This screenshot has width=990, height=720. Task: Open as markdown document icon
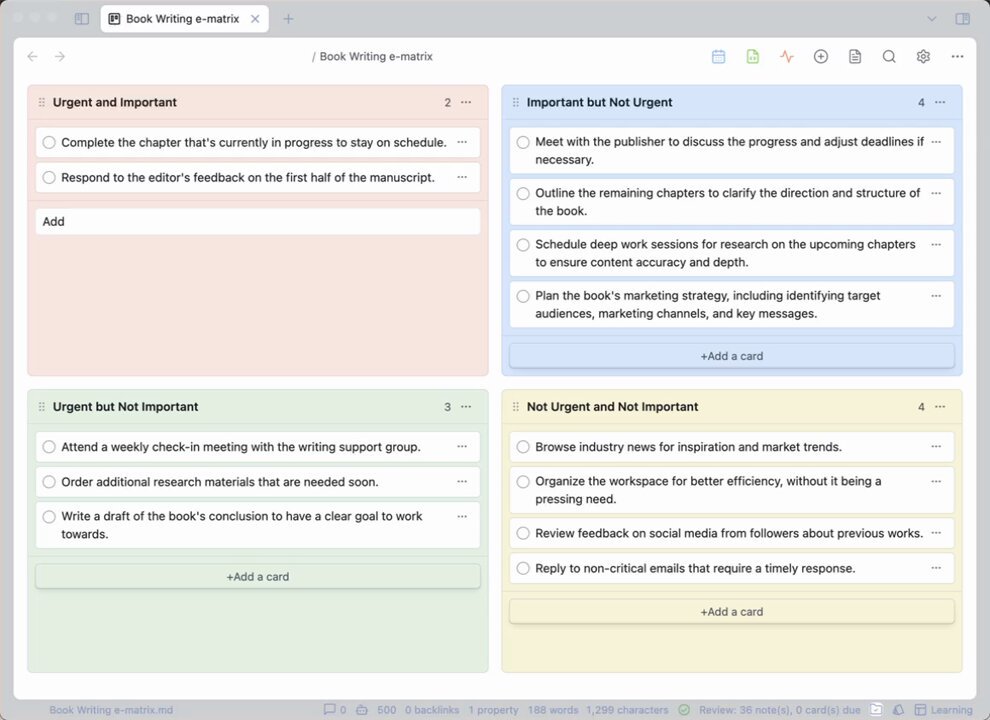[855, 56]
